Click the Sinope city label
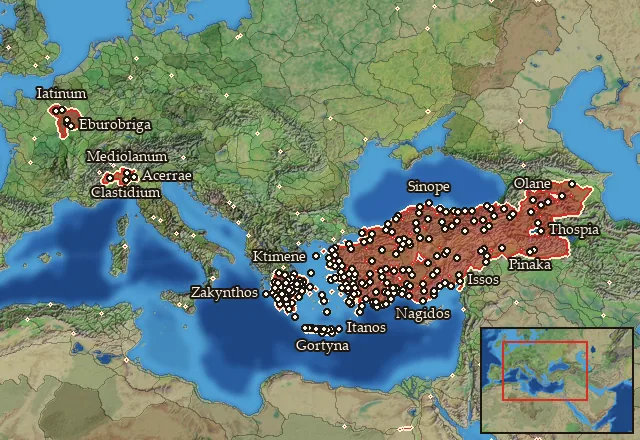Image resolution: width=640 pixels, height=440 pixels. [429, 187]
